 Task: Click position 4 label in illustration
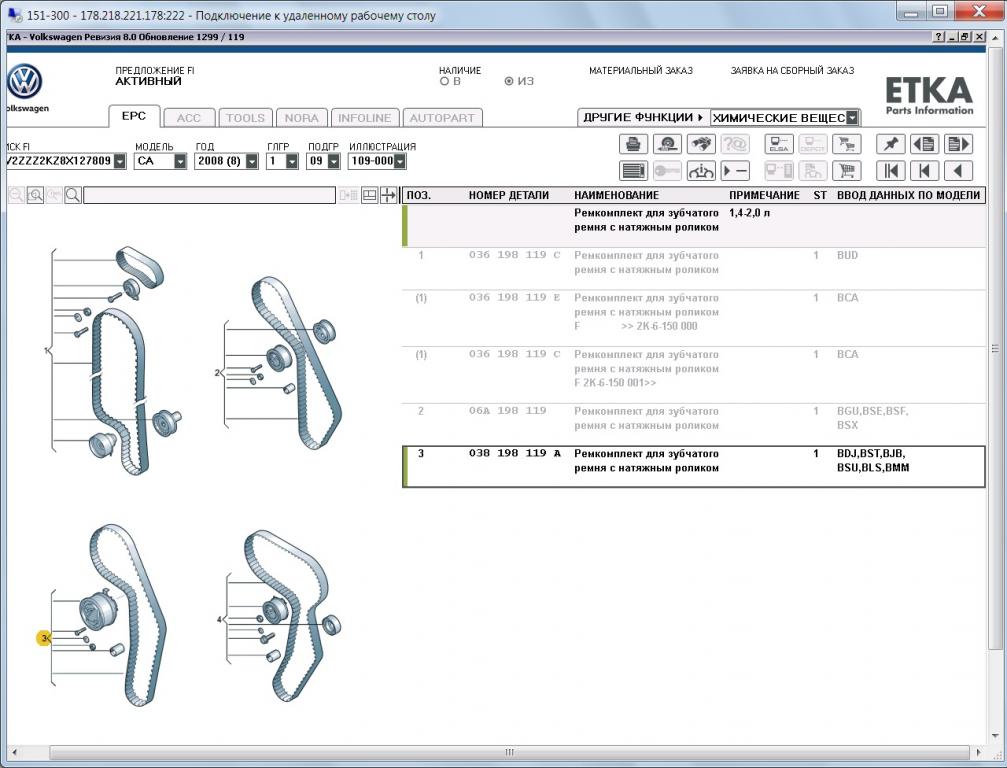(x=220, y=620)
